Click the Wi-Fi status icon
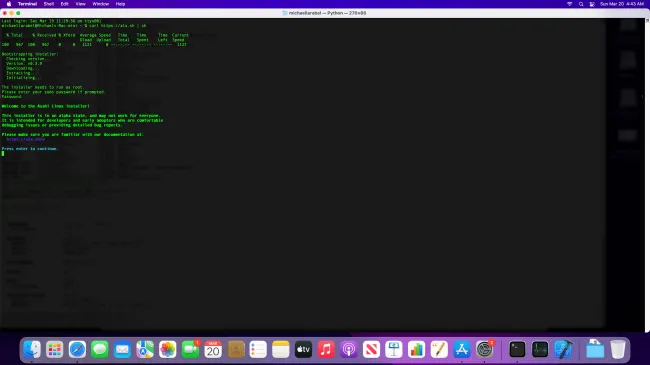The image size is (650, 365). point(570,4)
